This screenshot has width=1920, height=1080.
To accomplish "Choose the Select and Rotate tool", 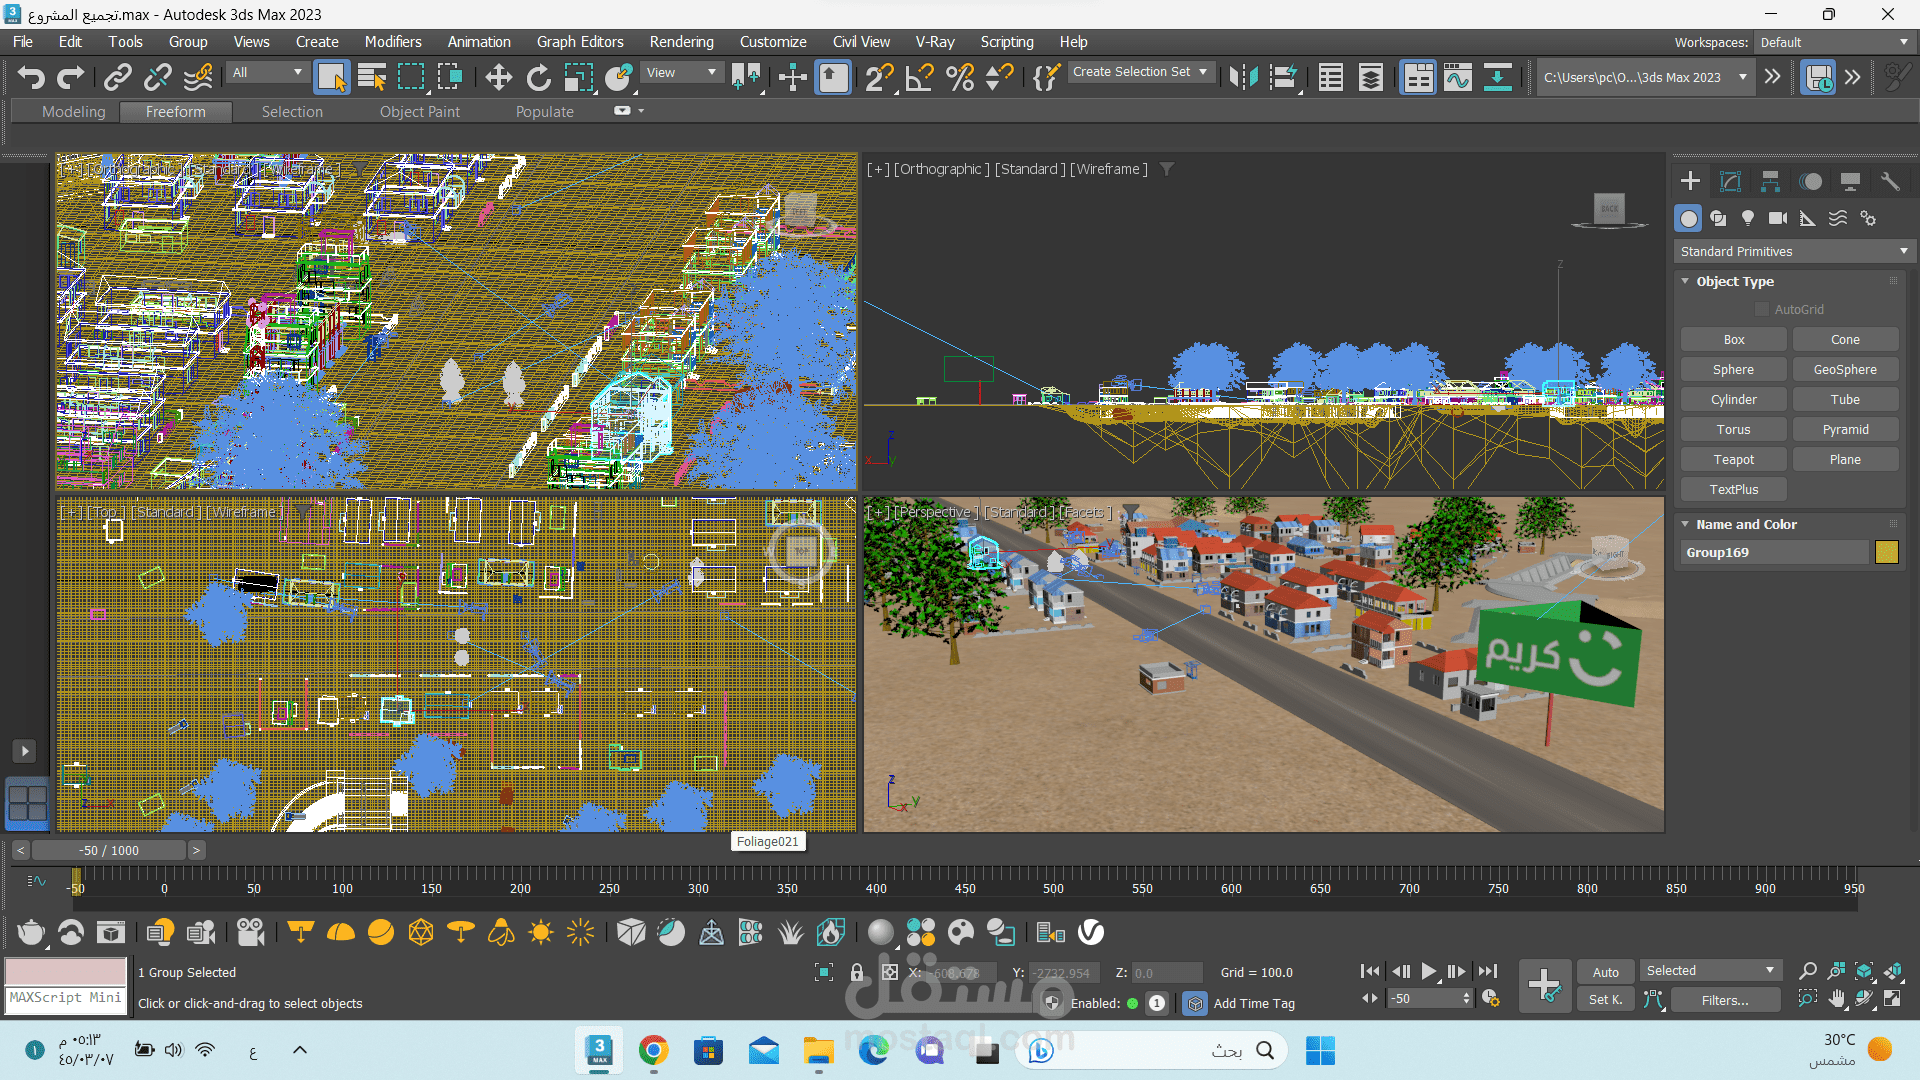I will [538, 77].
